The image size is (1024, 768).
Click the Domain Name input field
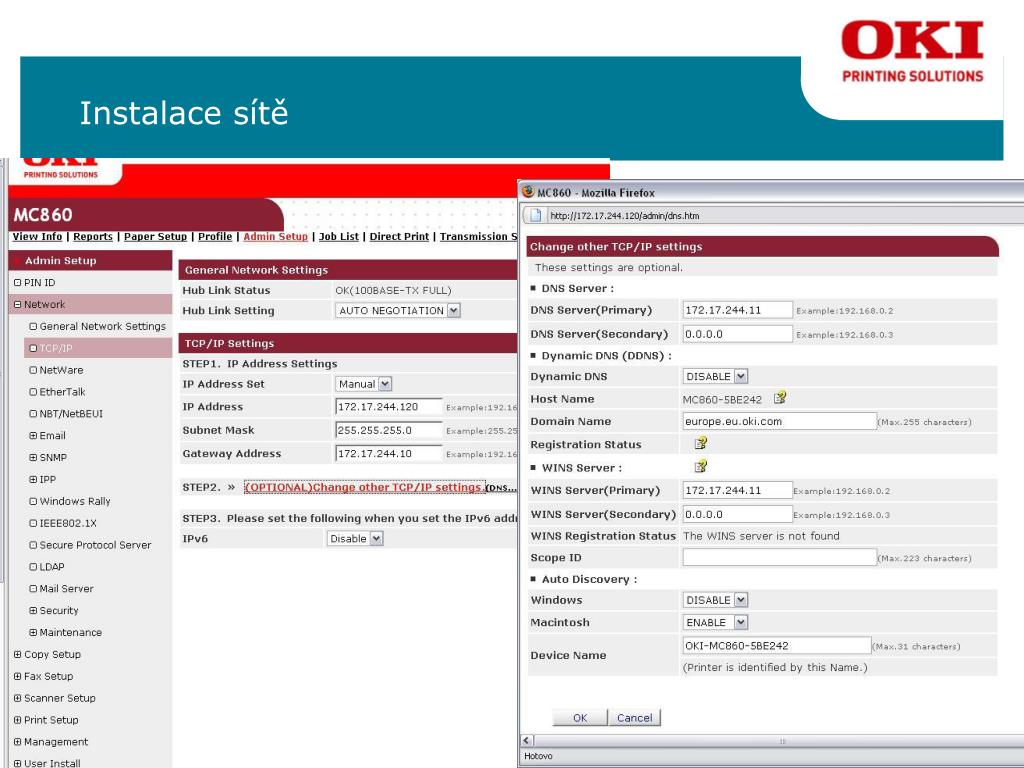pos(780,421)
